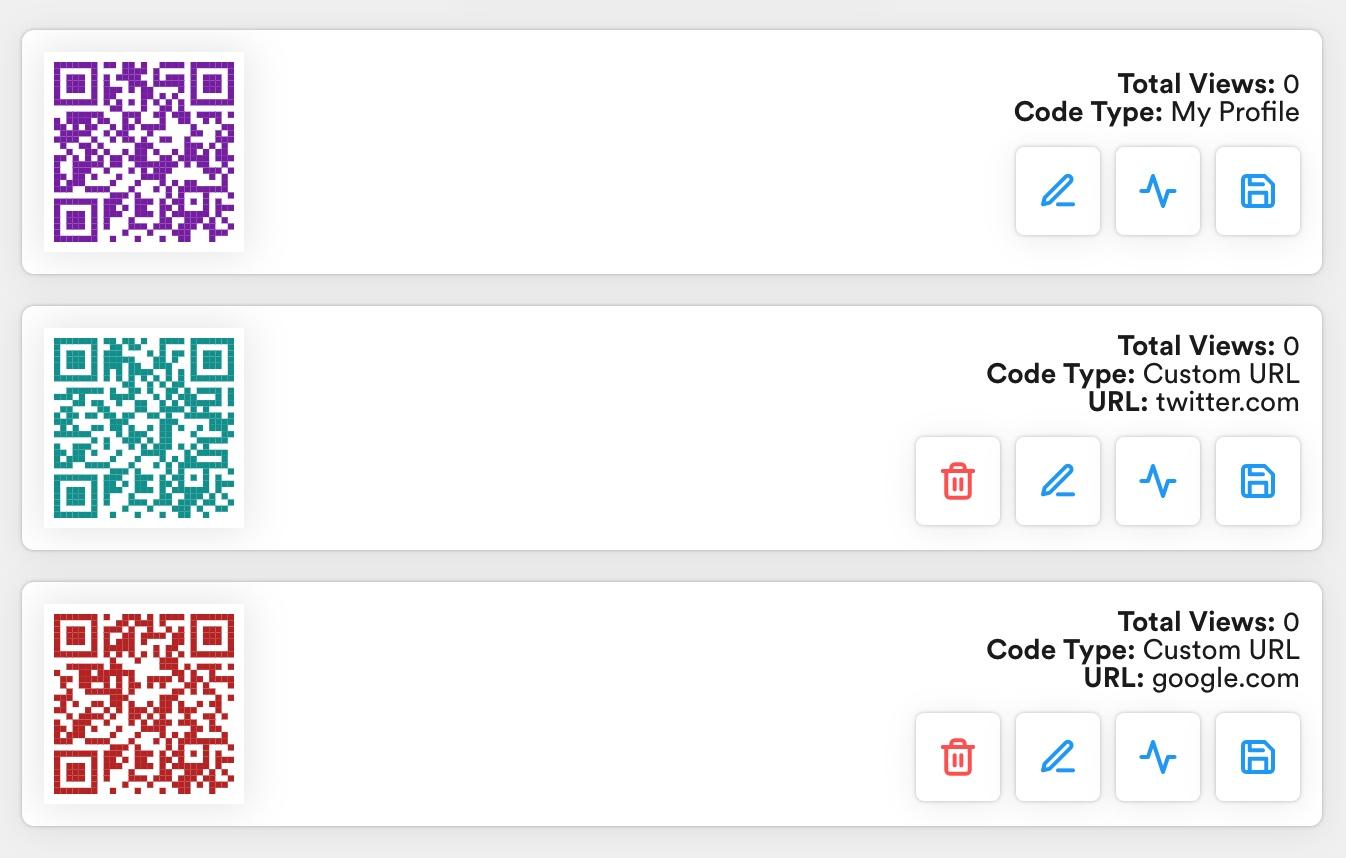Viewport: 1346px width, 858px height.
Task: Click the twitter.com URL text
Action: point(1226,402)
